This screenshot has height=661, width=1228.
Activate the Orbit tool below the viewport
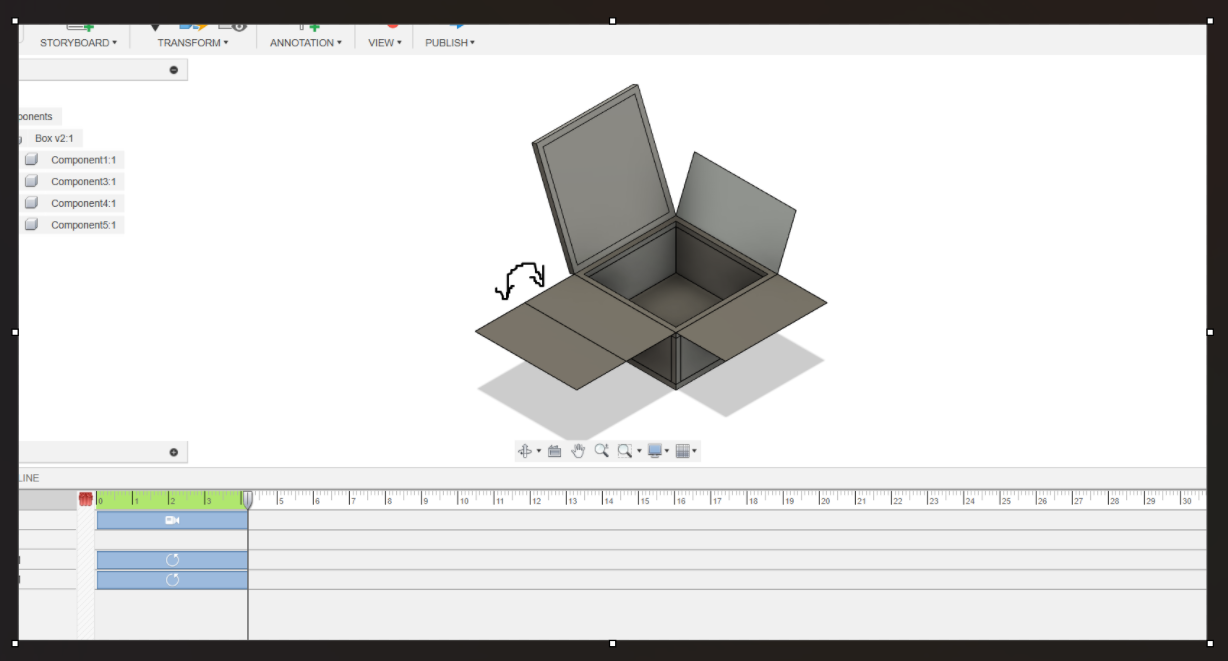tap(525, 450)
